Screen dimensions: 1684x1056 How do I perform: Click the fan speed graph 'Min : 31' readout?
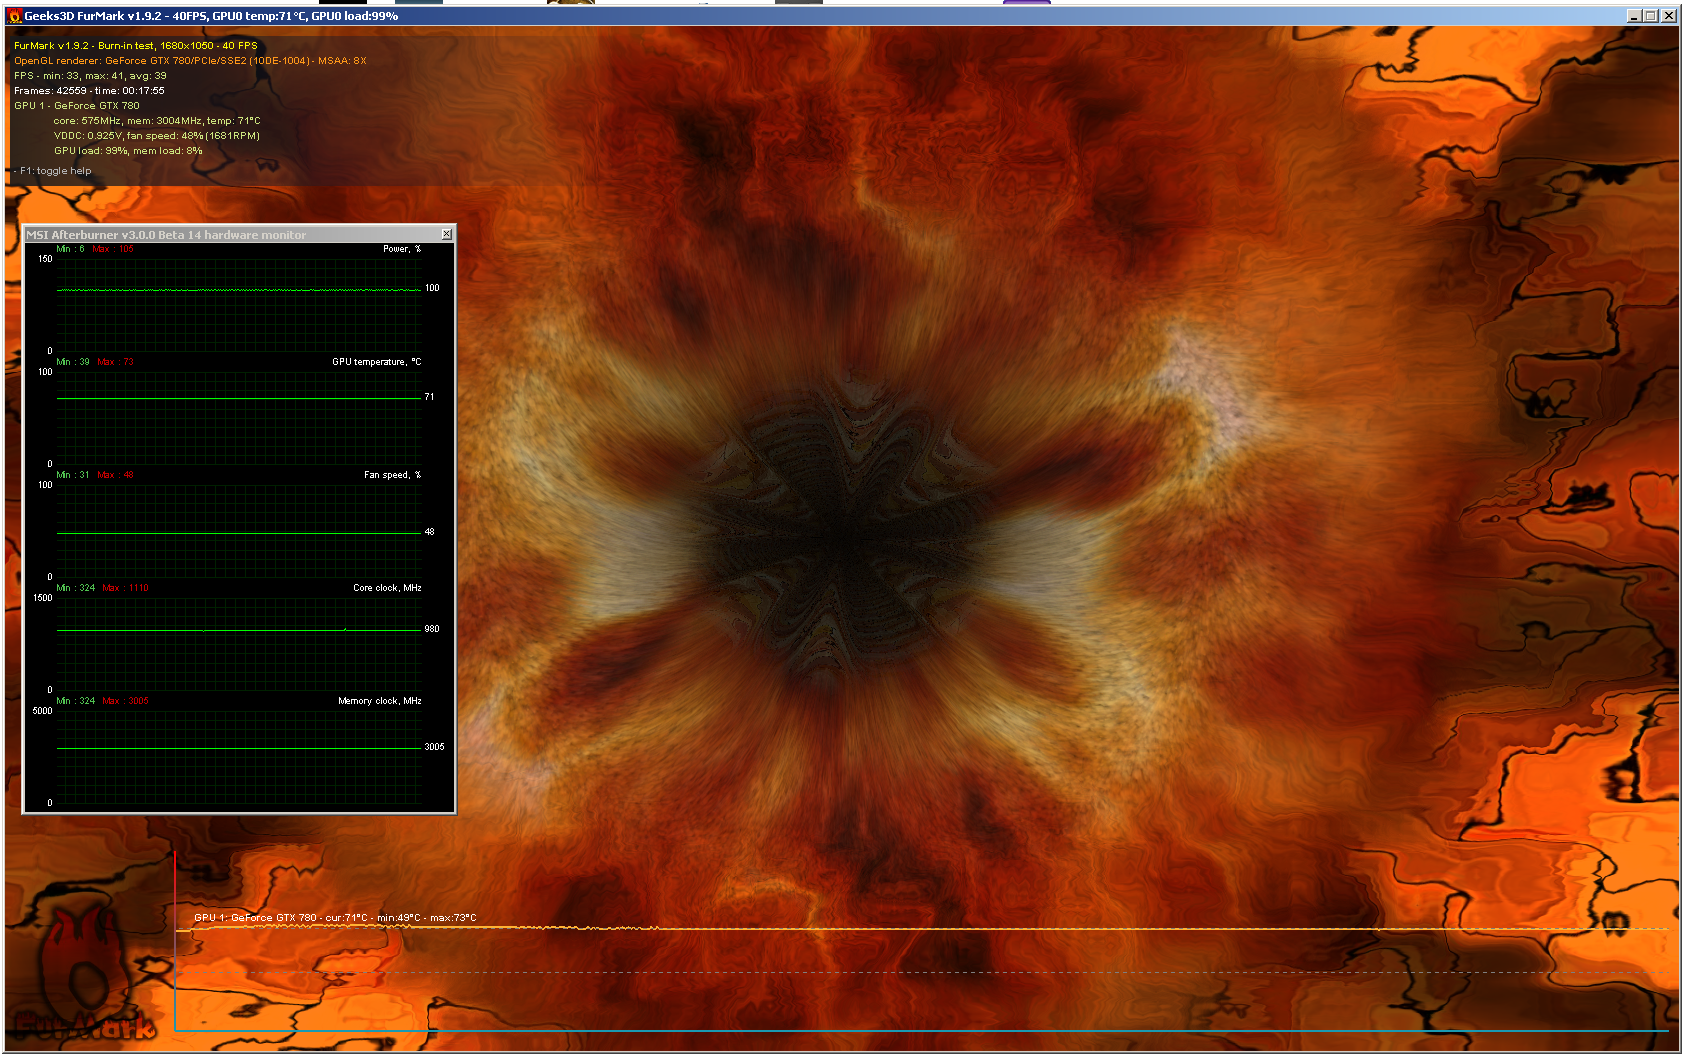tap(73, 475)
